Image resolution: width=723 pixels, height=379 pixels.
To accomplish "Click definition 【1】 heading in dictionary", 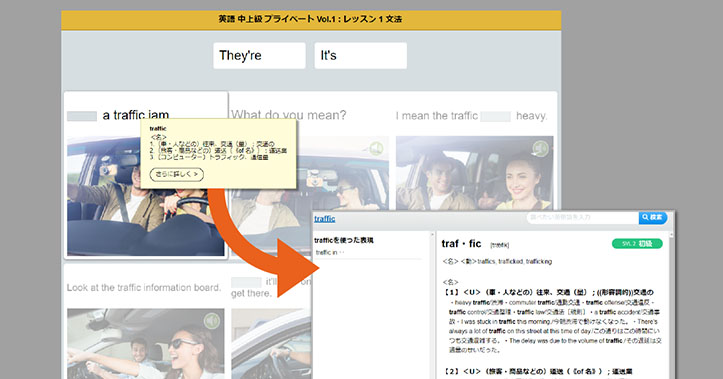I will (x=549, y=292).
